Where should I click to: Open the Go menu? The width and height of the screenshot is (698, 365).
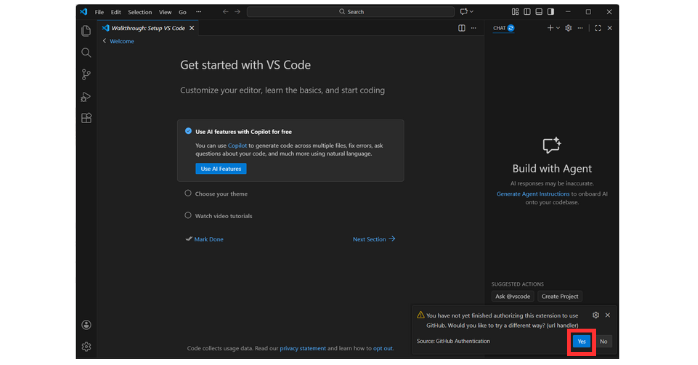[x=183, y=12]
